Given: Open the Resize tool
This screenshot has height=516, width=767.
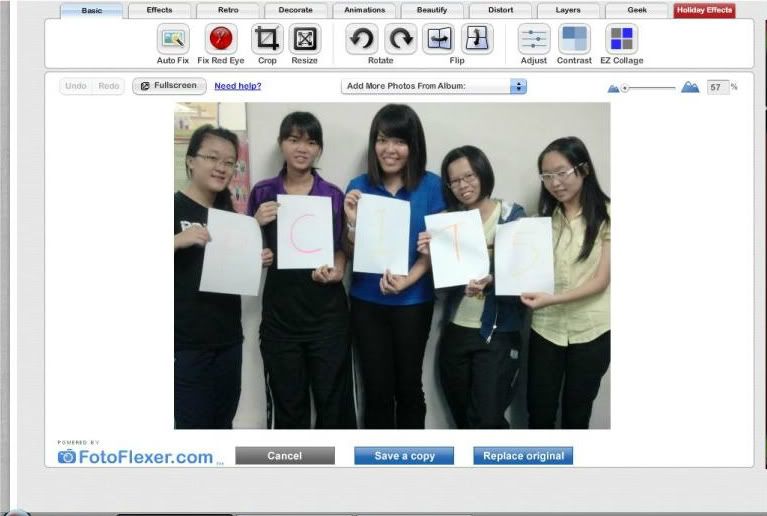Looking at the screenshot, I should point(305,39).
